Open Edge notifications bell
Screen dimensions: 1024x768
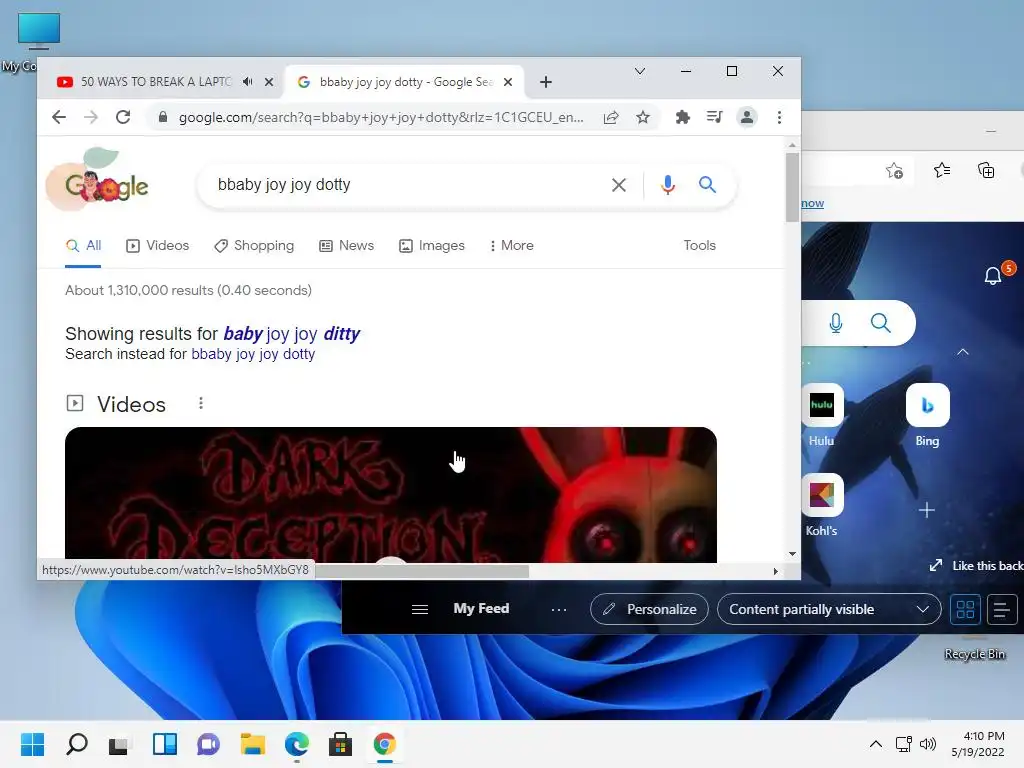[x=993, y=276]
